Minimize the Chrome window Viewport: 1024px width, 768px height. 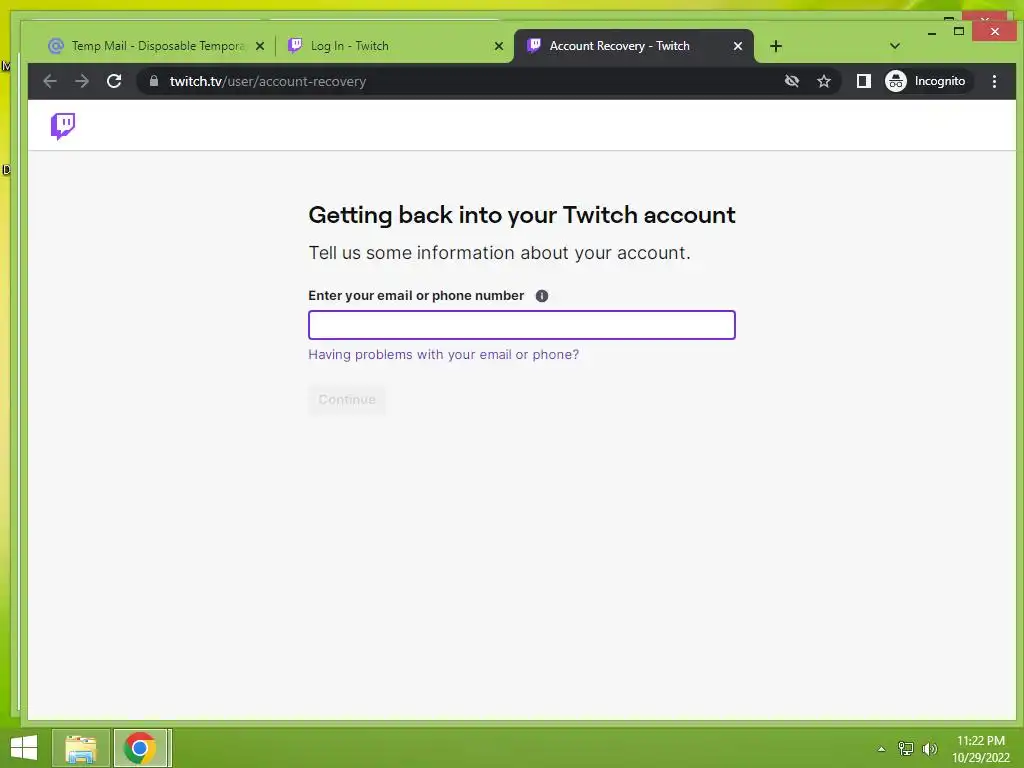point(932,32)
